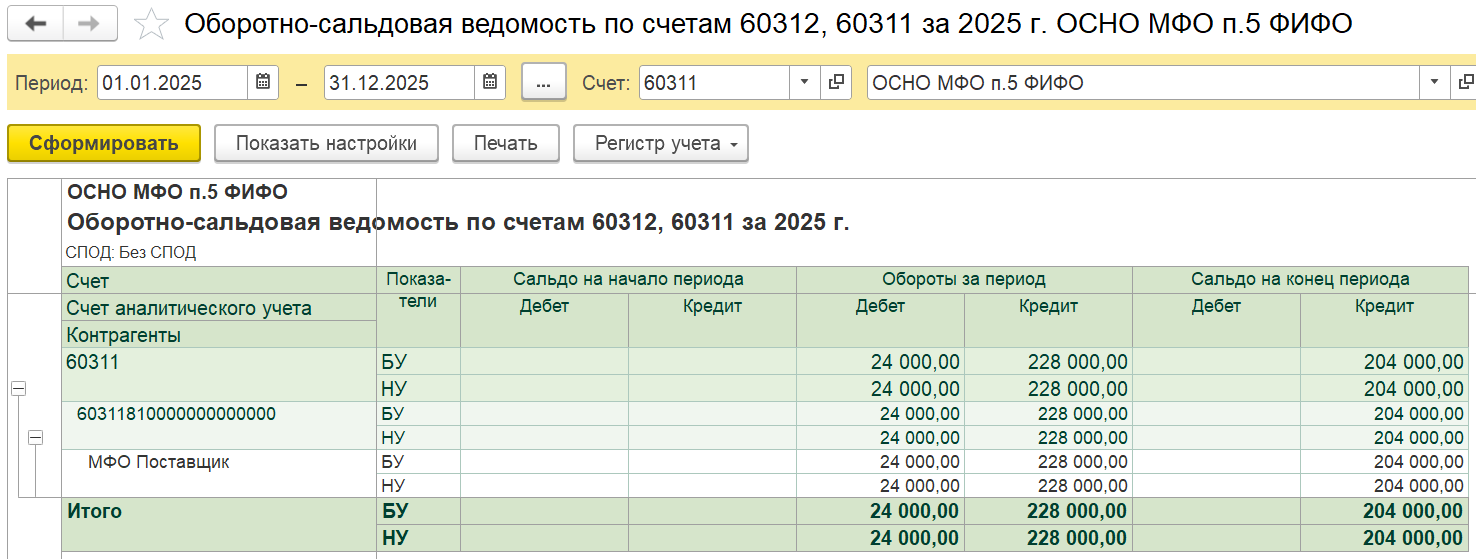The width and height of the screenshot is (1476, 559).
Task: Collapse the 60311810000000000000 subaccount group
Action: [36, 437]
